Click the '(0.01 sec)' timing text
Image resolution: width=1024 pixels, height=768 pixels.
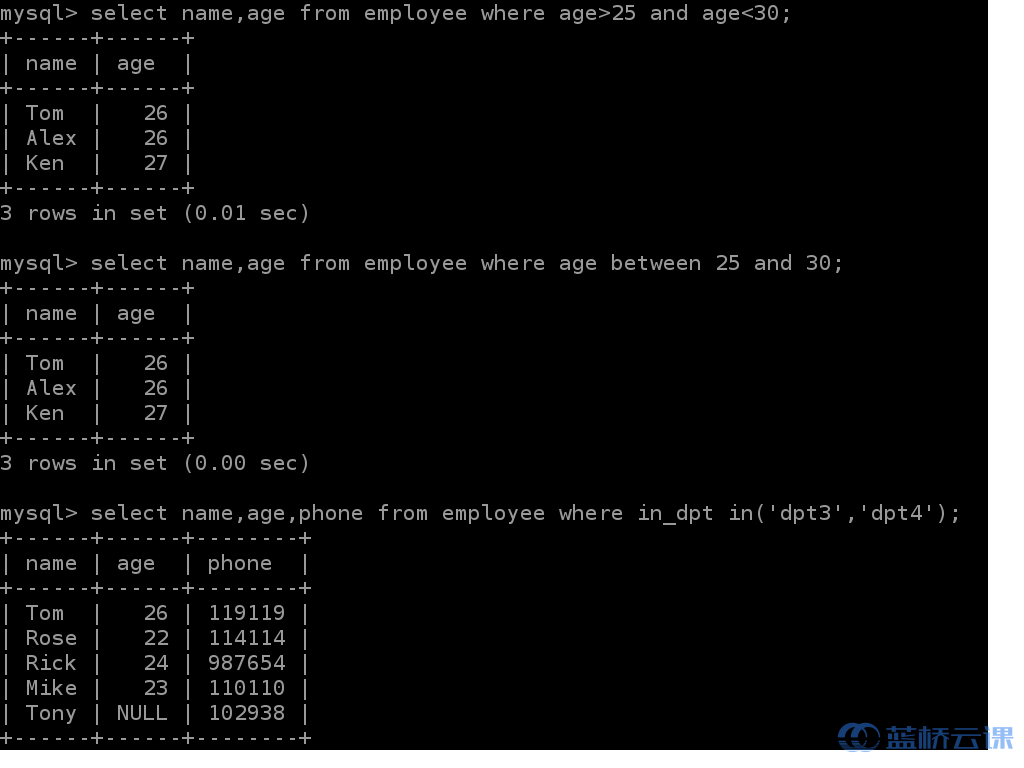click(246, 213)
